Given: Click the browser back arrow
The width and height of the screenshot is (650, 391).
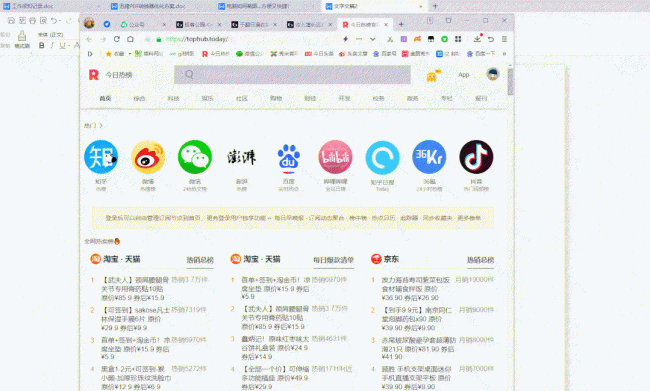Looking at the screenshot, I should coord(89,39).
